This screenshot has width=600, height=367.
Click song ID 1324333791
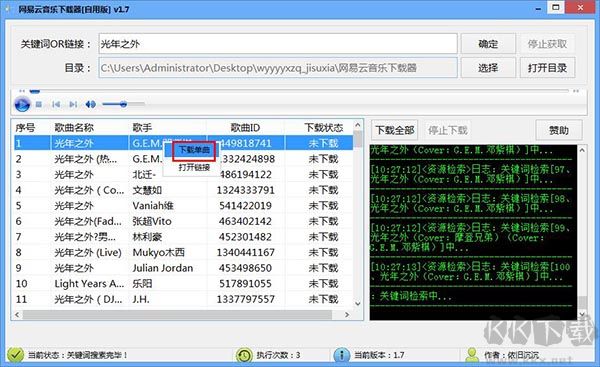point(245,190)
